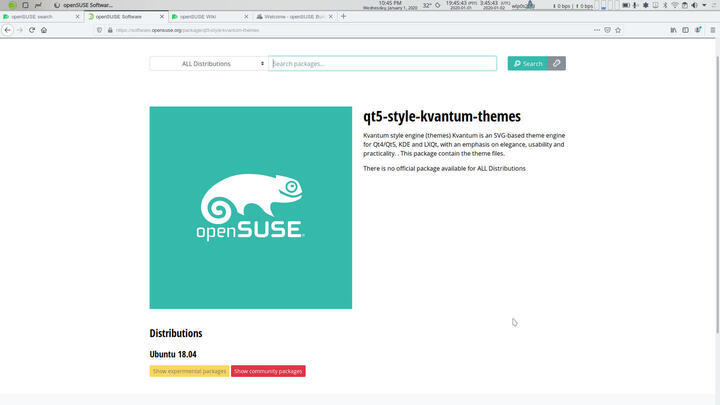Click the openSUSE chameleon logo image
This screenshot has width=720, height=405.
[x=251, y=208]
